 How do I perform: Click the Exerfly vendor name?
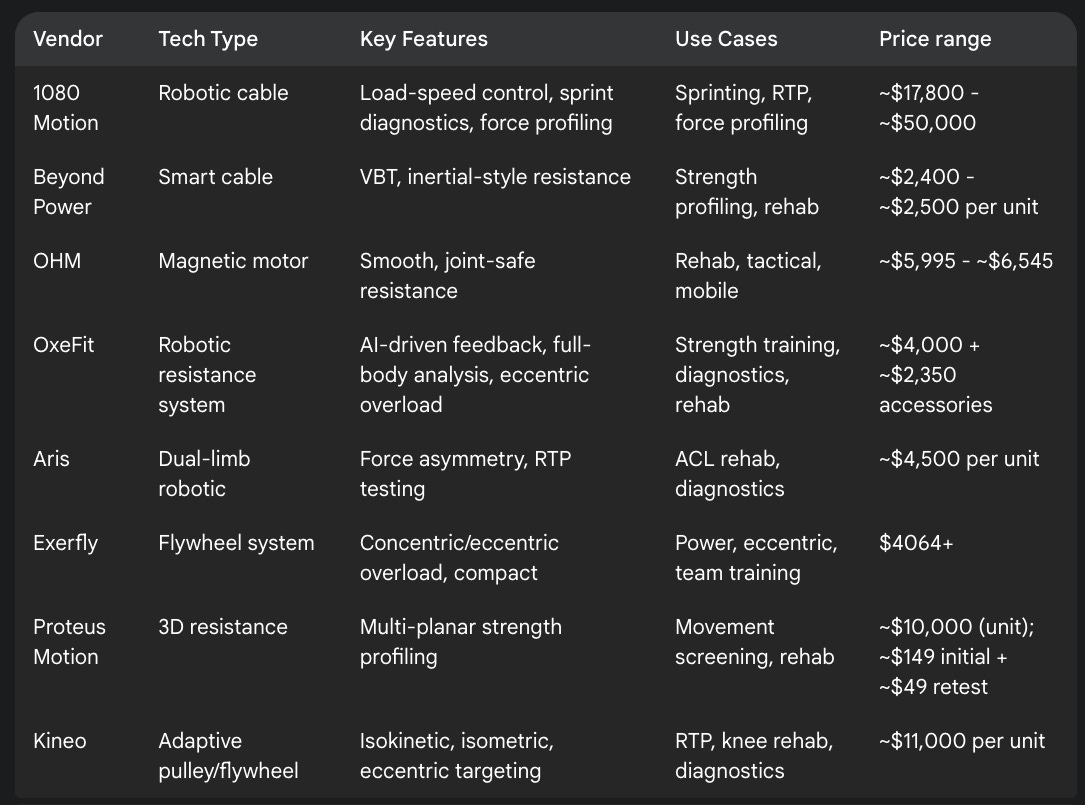[x=65, y=543]
